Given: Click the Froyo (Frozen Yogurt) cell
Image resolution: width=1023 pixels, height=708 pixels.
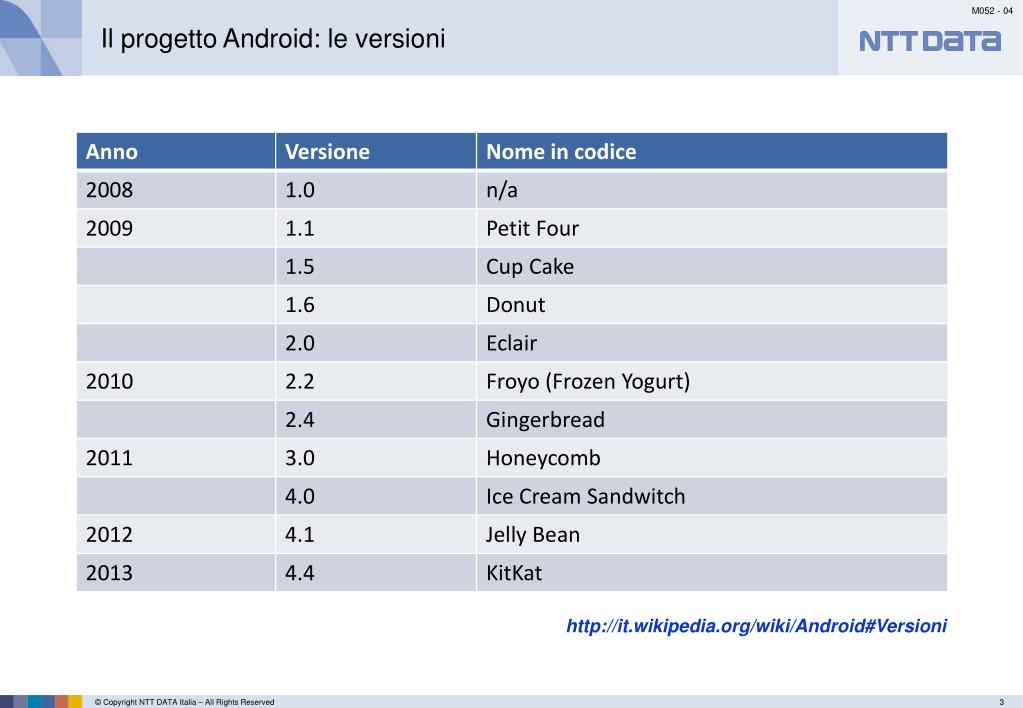Looking at the screenshot, I should pos(712,381).
